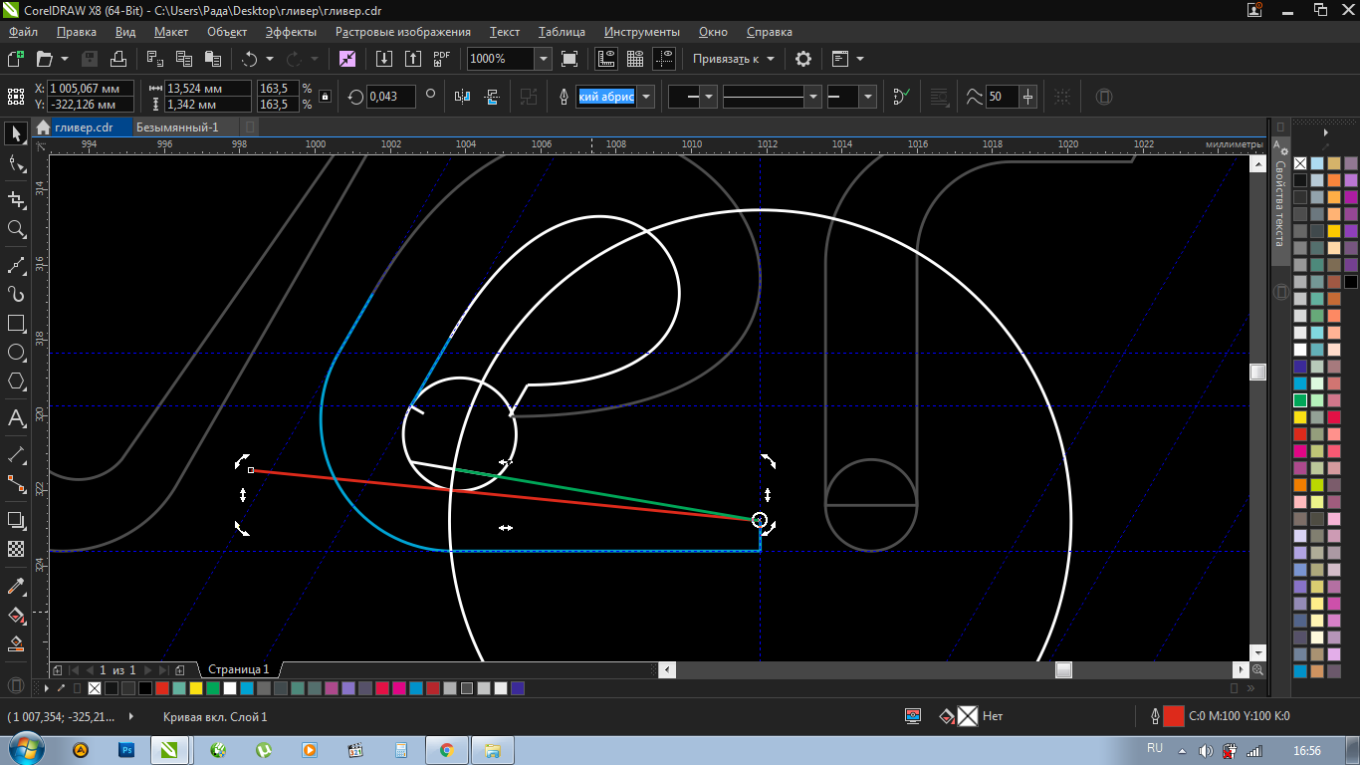Viewport: 1360px width, 765px height.
Task: Click the 'Страница 1' page tab
Action: 238,669
